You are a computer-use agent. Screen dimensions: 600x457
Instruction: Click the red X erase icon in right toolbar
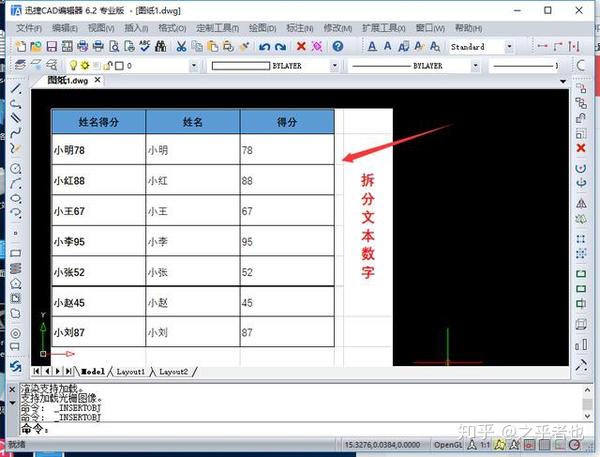pyautogui.click(x=581, y=148)
